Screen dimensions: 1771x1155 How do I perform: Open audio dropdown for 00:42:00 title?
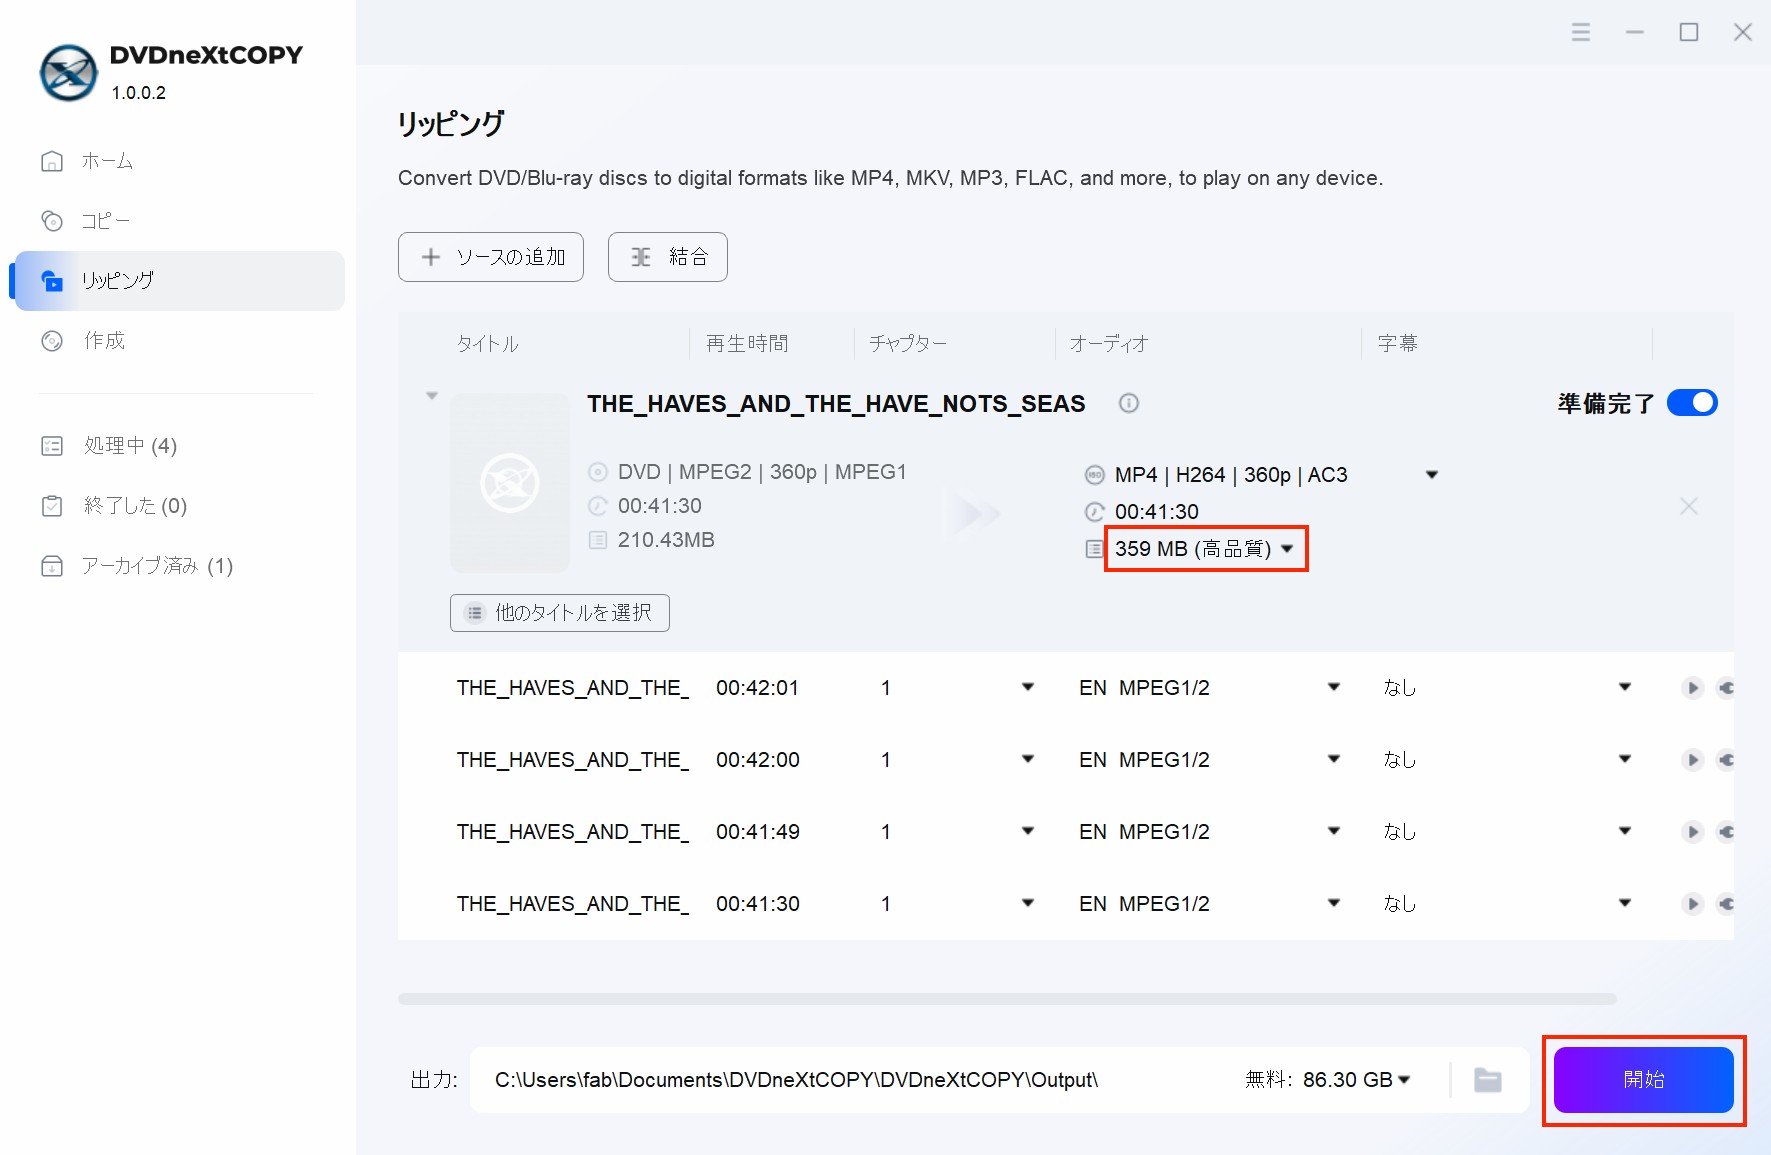point(1334,759)
